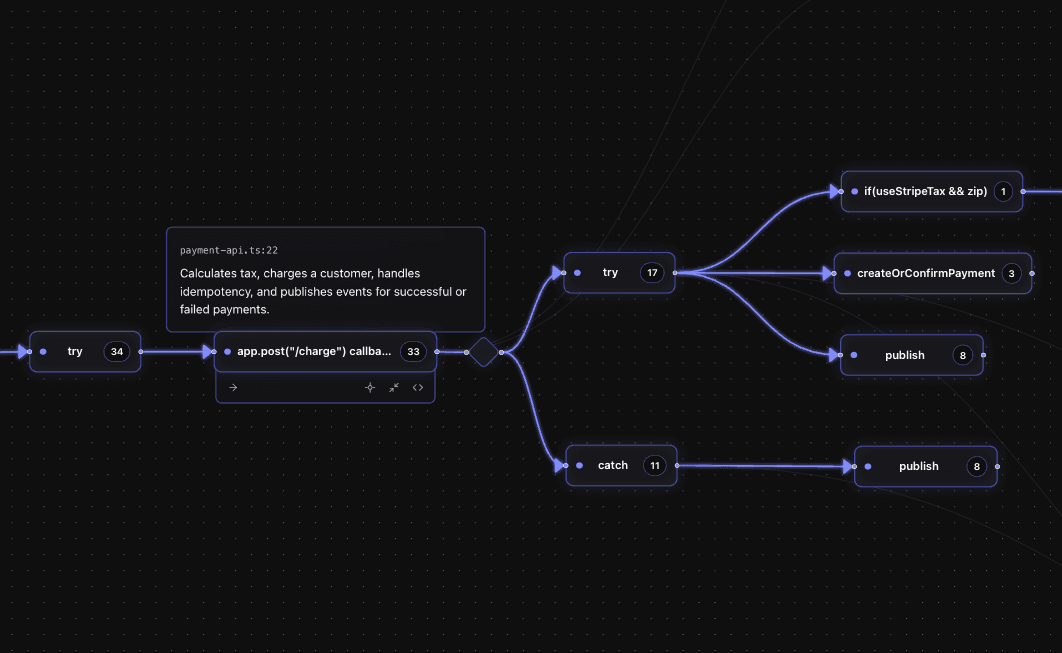Image resolution: width=1062 pixels, height=653 pixels.
Task: Click the purple dot icon on the try 17 node
Action: pos(577,272)
